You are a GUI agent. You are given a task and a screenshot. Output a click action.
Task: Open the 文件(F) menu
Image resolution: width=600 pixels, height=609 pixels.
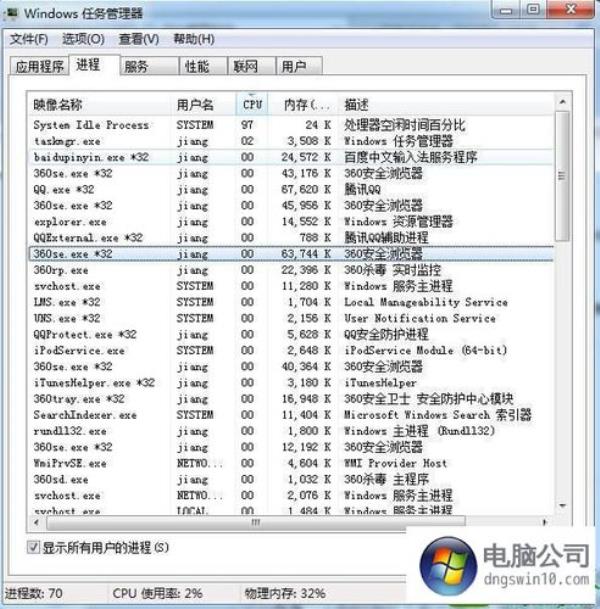click(x=29, y=39)
